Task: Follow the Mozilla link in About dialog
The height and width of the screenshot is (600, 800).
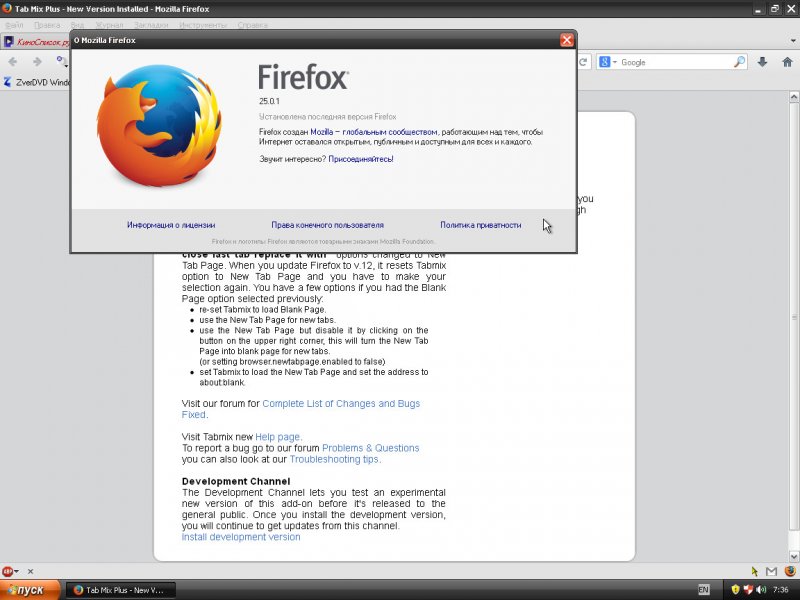Action: tap(321, 132)
